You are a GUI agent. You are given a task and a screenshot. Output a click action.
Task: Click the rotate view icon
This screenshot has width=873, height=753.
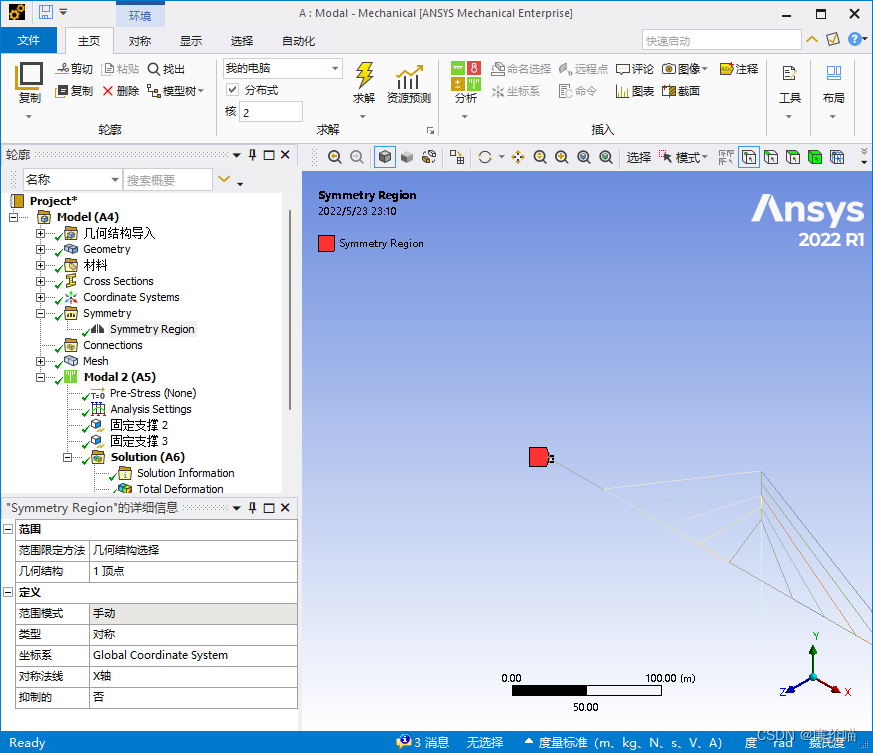485,157
